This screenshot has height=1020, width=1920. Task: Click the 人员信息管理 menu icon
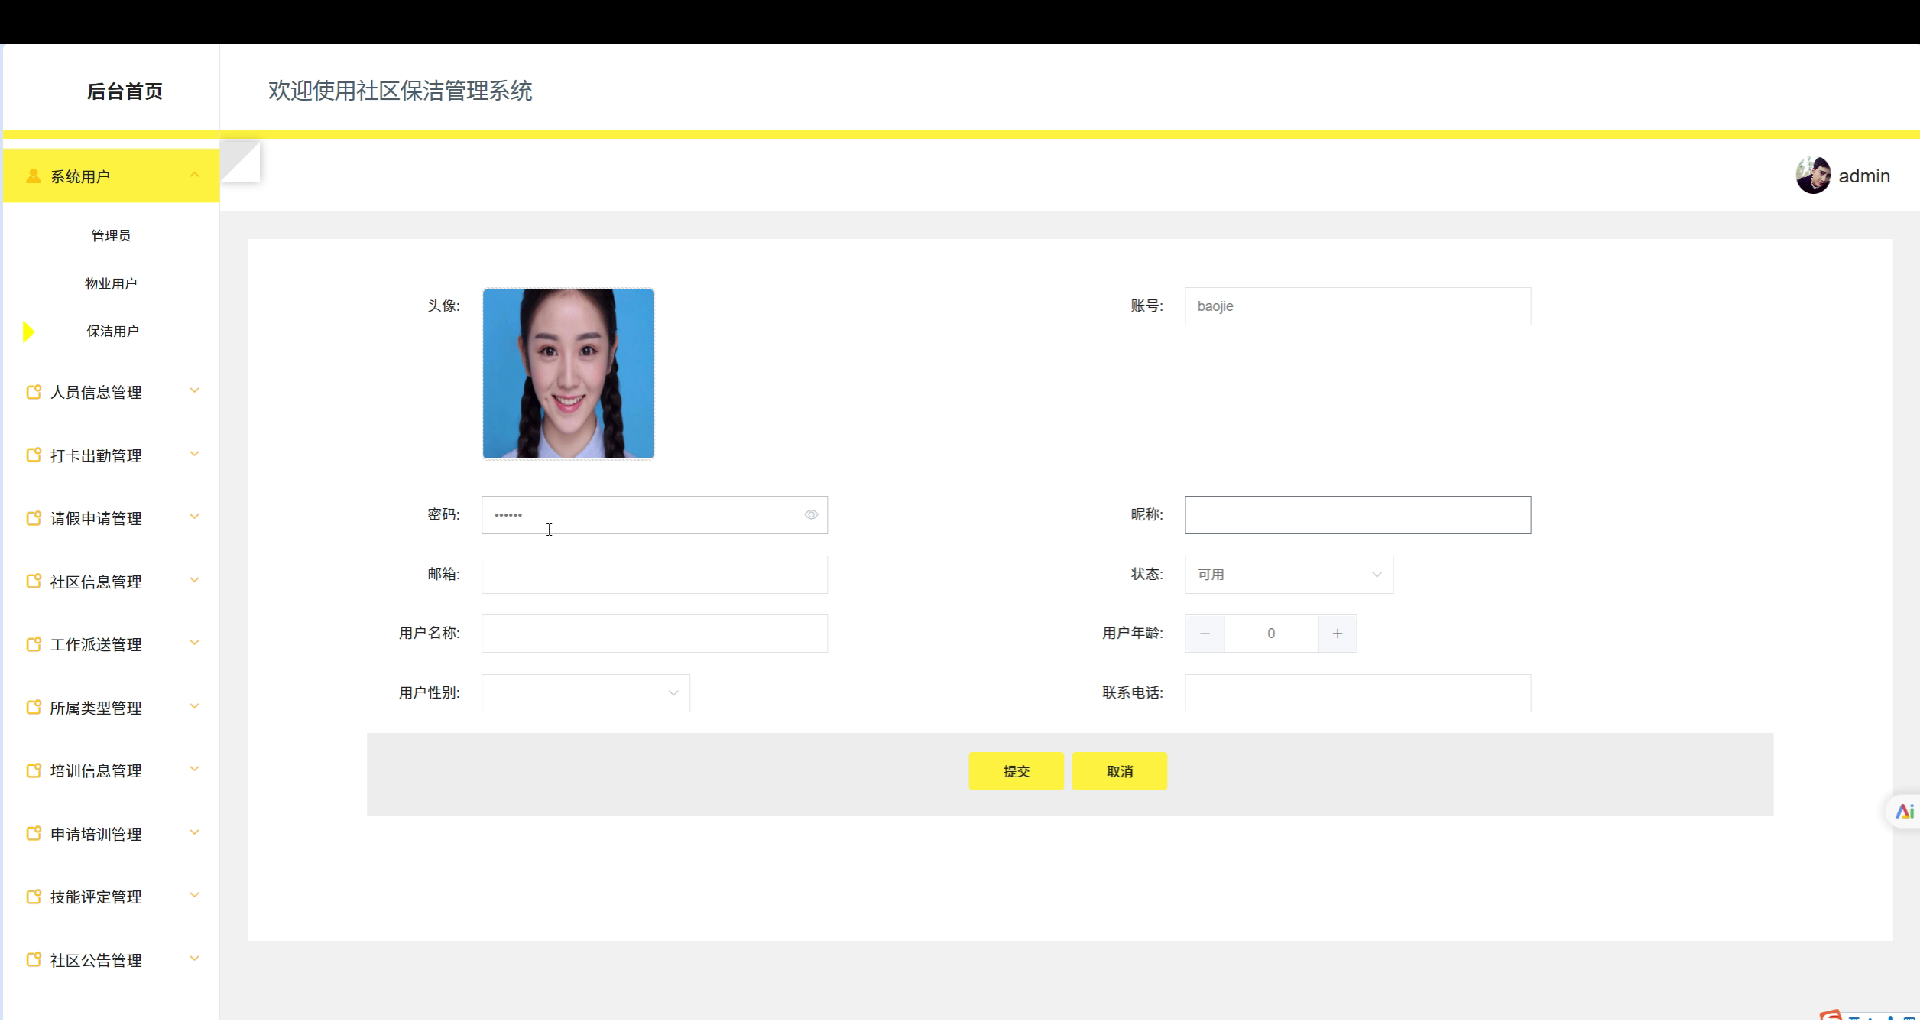(x=34, y=392)
